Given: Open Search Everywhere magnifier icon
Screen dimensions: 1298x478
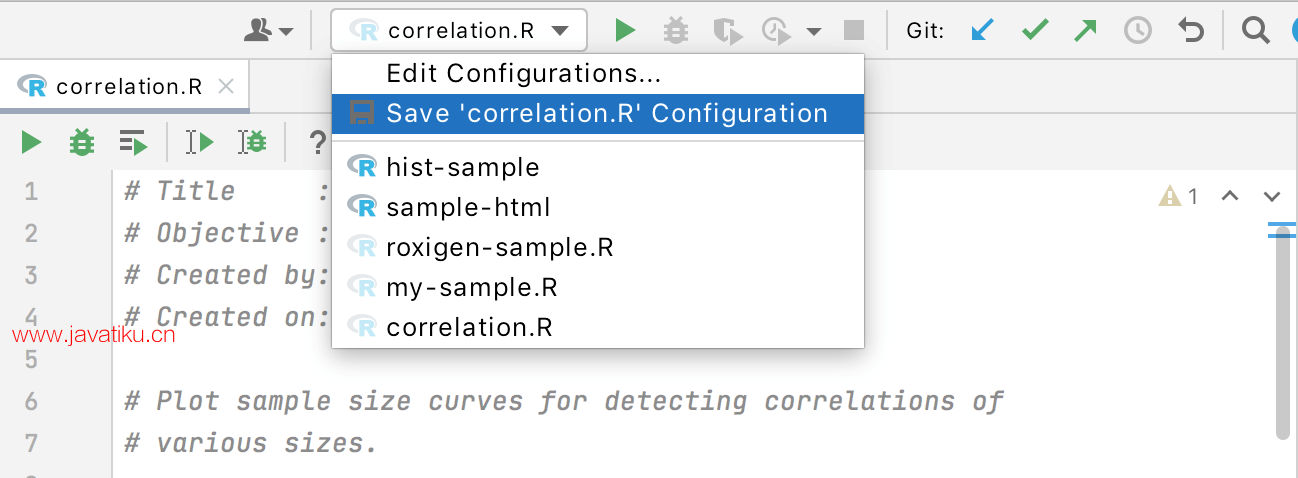Looking at the screenshot, I should click(x=1255, y=31).
